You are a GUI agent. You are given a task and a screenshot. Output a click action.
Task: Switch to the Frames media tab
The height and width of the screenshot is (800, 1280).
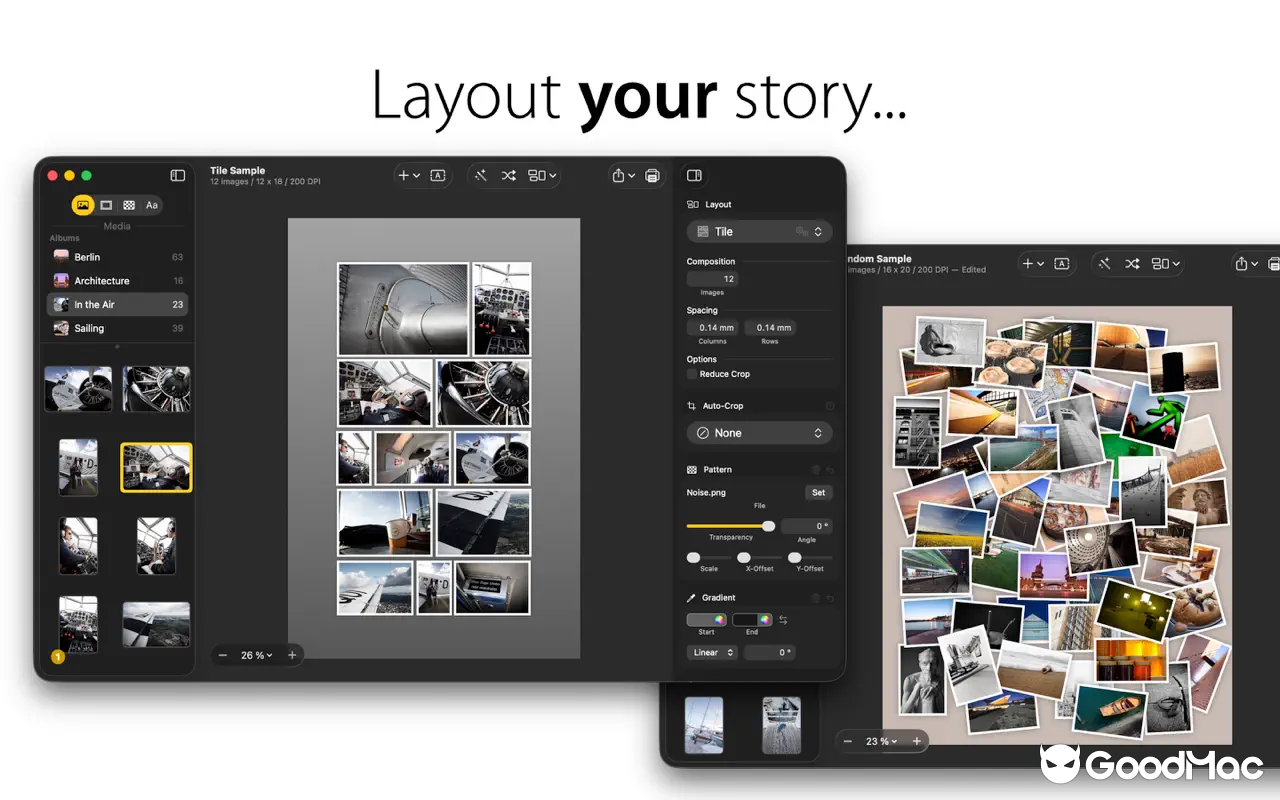point(106,205)
